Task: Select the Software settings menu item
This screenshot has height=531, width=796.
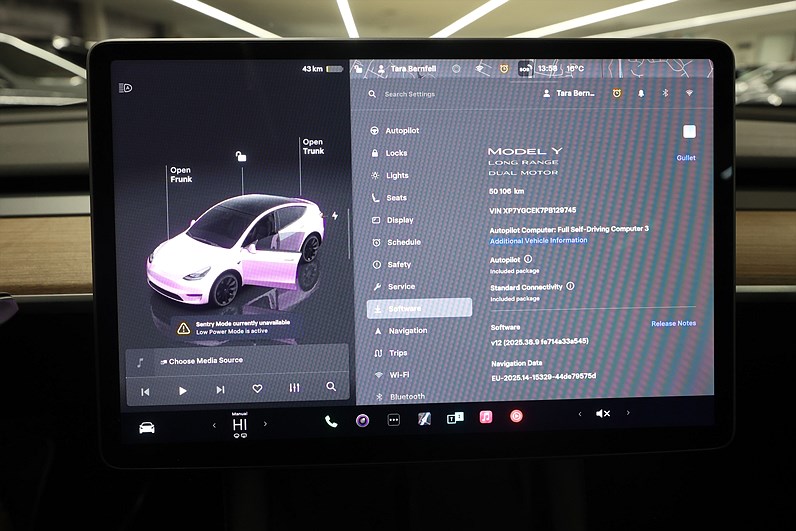Action: click(419, 309)
